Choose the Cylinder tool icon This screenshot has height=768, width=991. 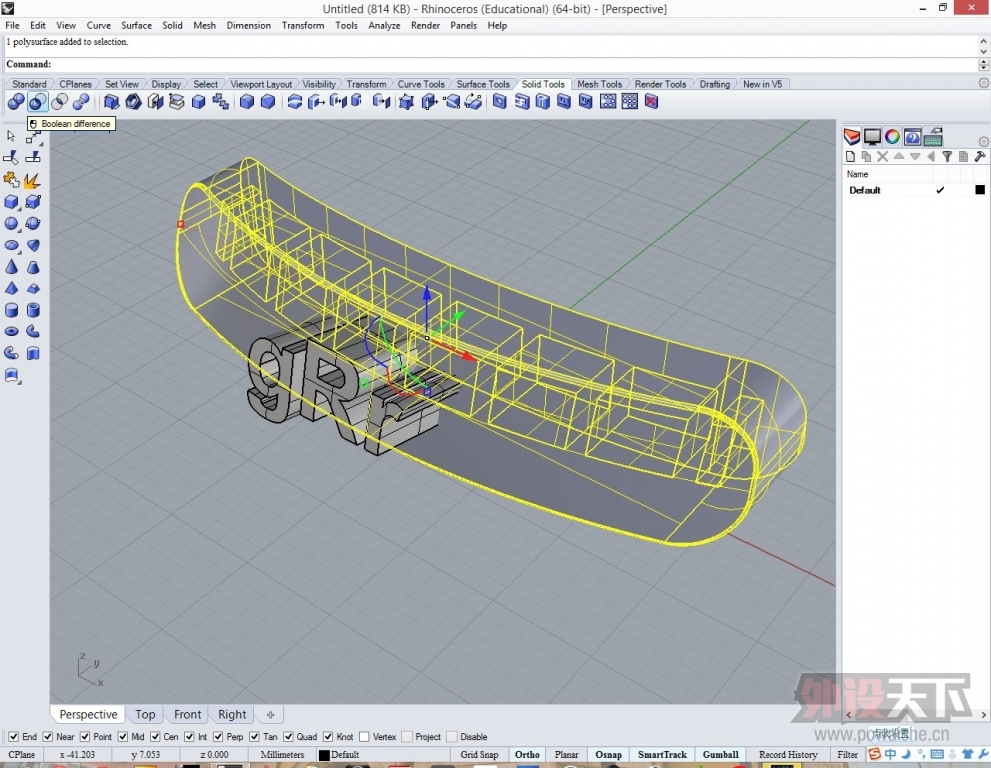(11, 310)
